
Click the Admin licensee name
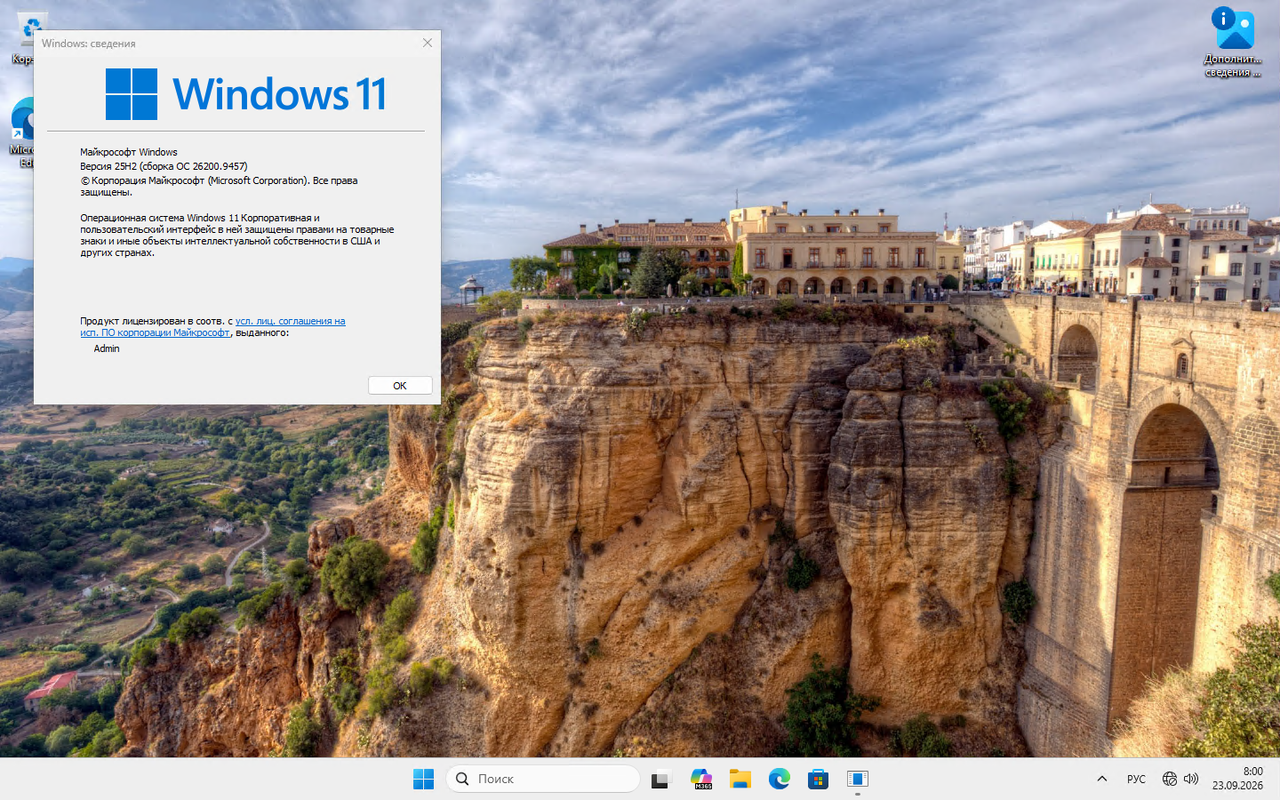click(x=107, y=349)
